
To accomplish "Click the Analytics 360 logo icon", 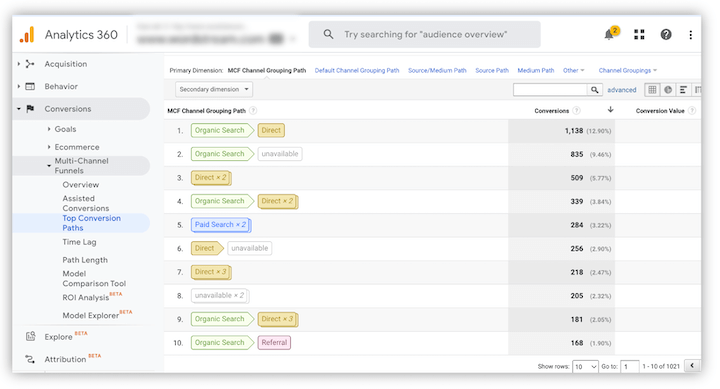I will [x=27, y=35].
